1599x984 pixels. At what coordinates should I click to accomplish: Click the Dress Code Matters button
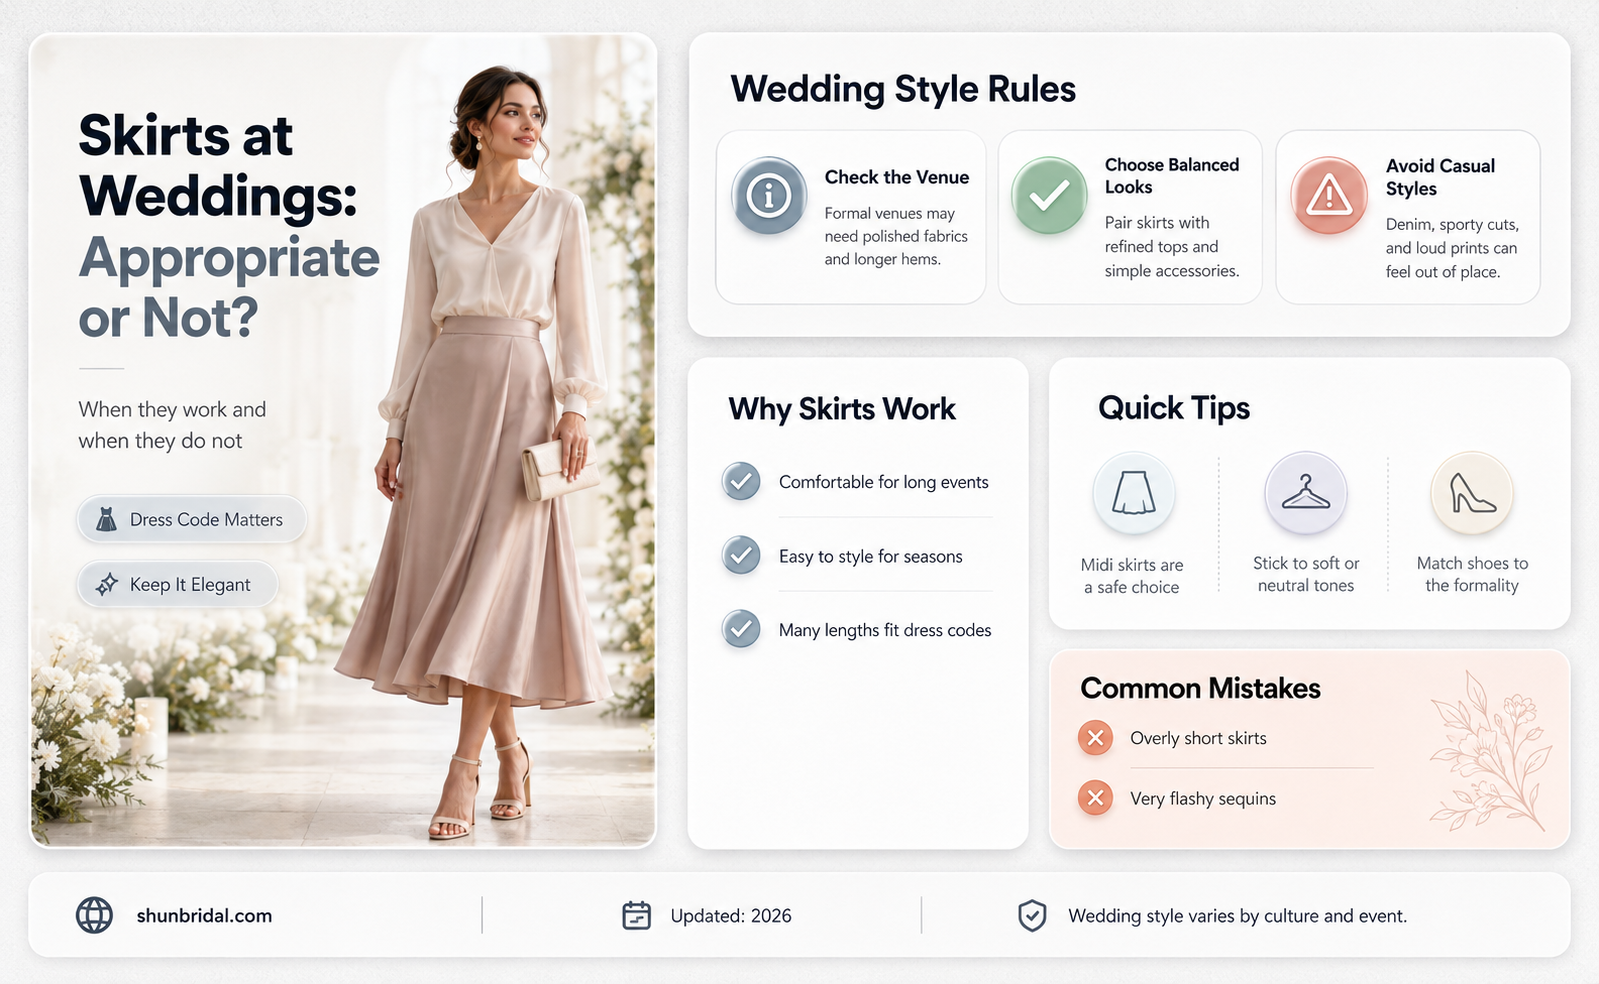click(191, 519)
